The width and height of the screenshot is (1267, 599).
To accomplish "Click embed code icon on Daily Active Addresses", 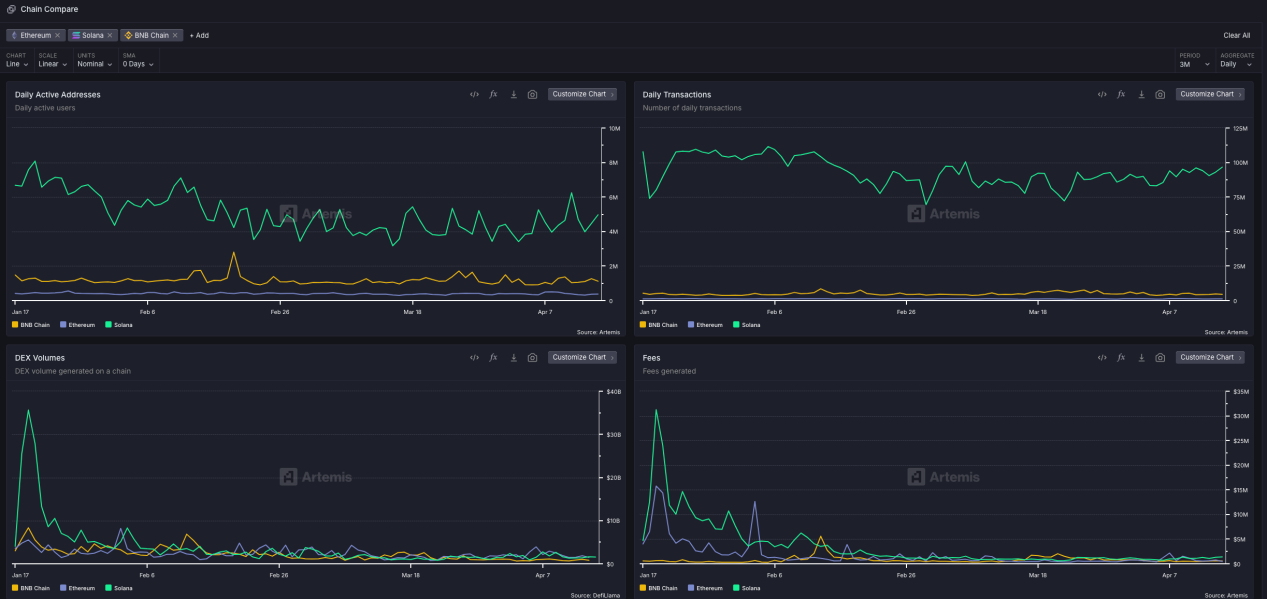I will click(474, 94).
